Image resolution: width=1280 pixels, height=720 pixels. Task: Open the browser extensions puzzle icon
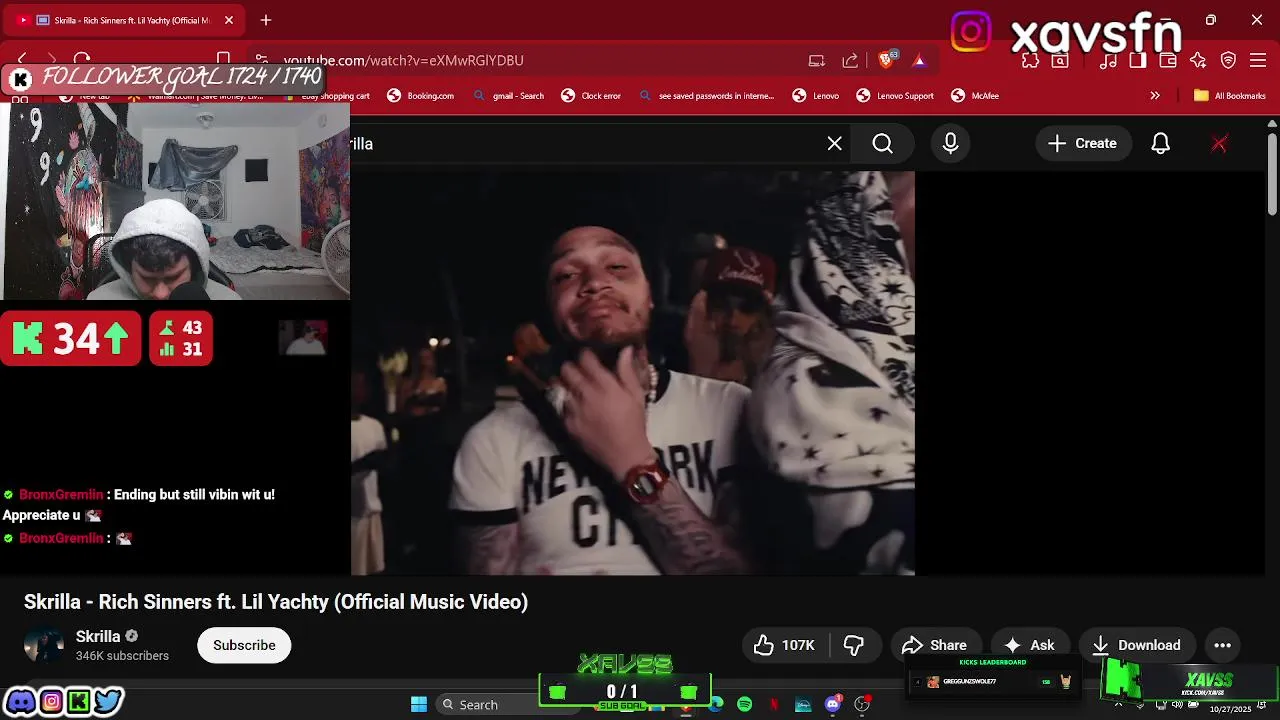pos(1030,60)
